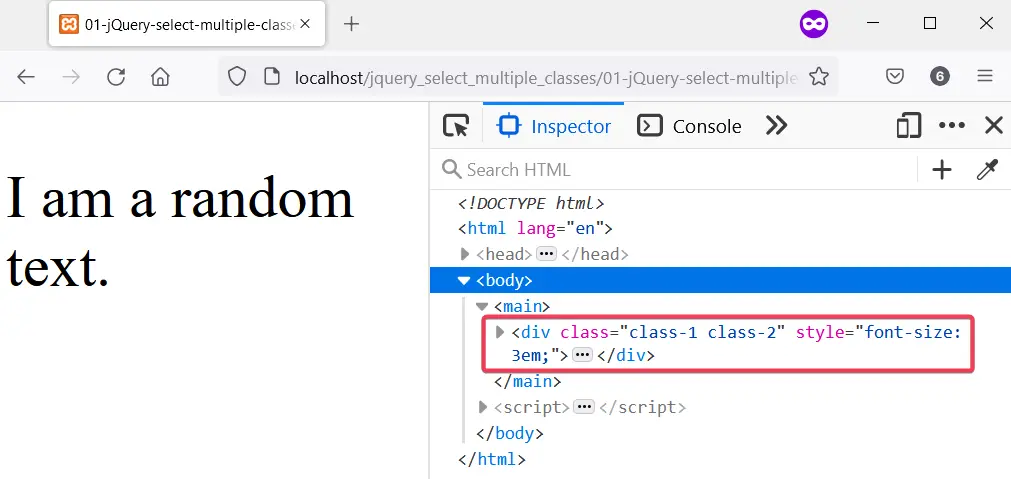Bookmark this page with the star
1011x479 pixels.
click(x=819, y=77)
